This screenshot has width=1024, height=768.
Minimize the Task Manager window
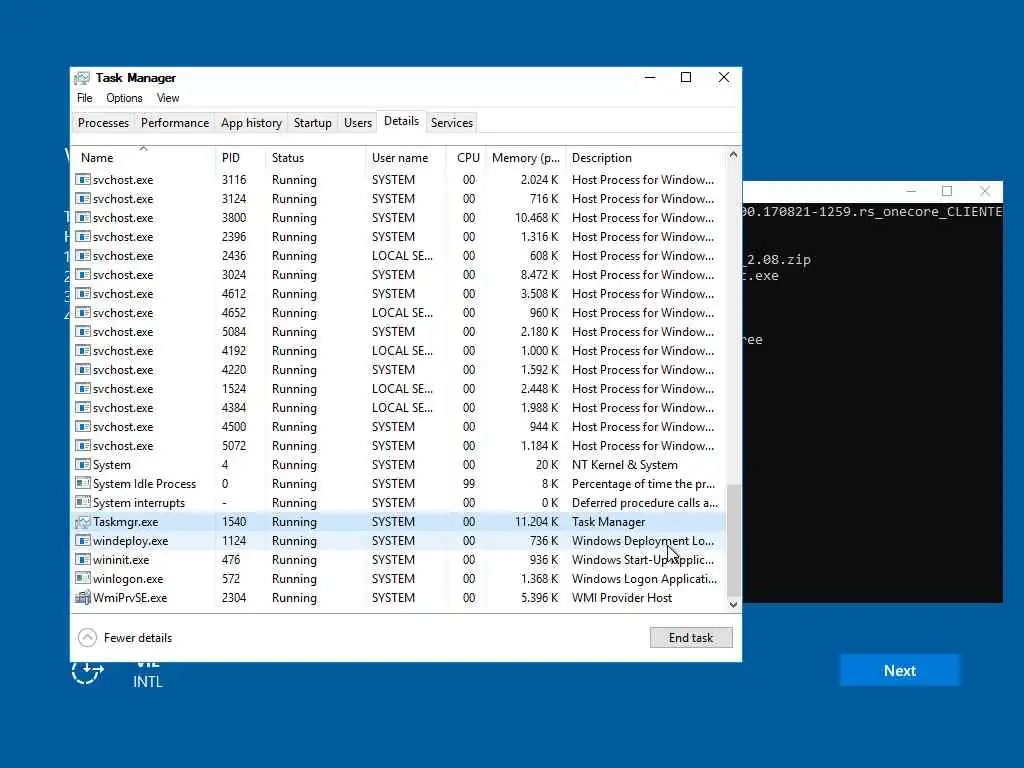click(x=650, y=77)
